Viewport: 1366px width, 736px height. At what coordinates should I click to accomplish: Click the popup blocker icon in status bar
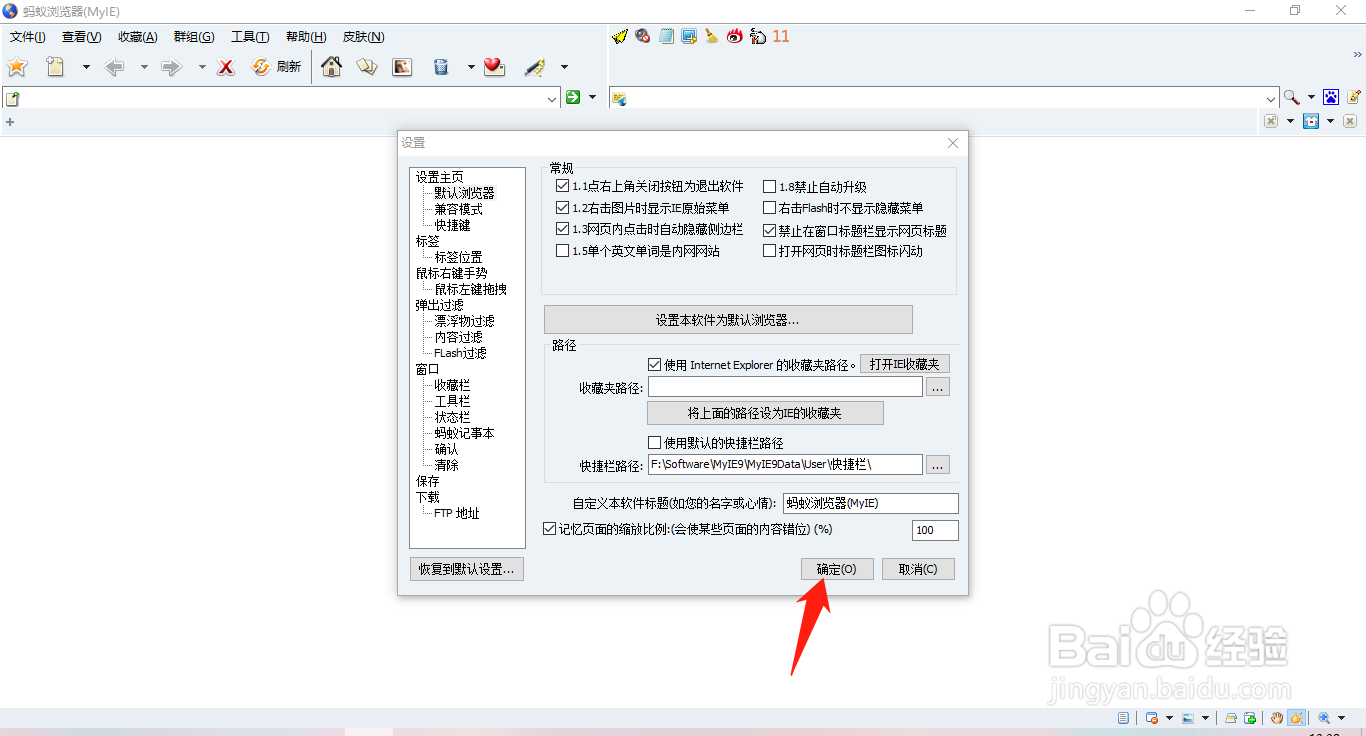[x=1152, y=718]
